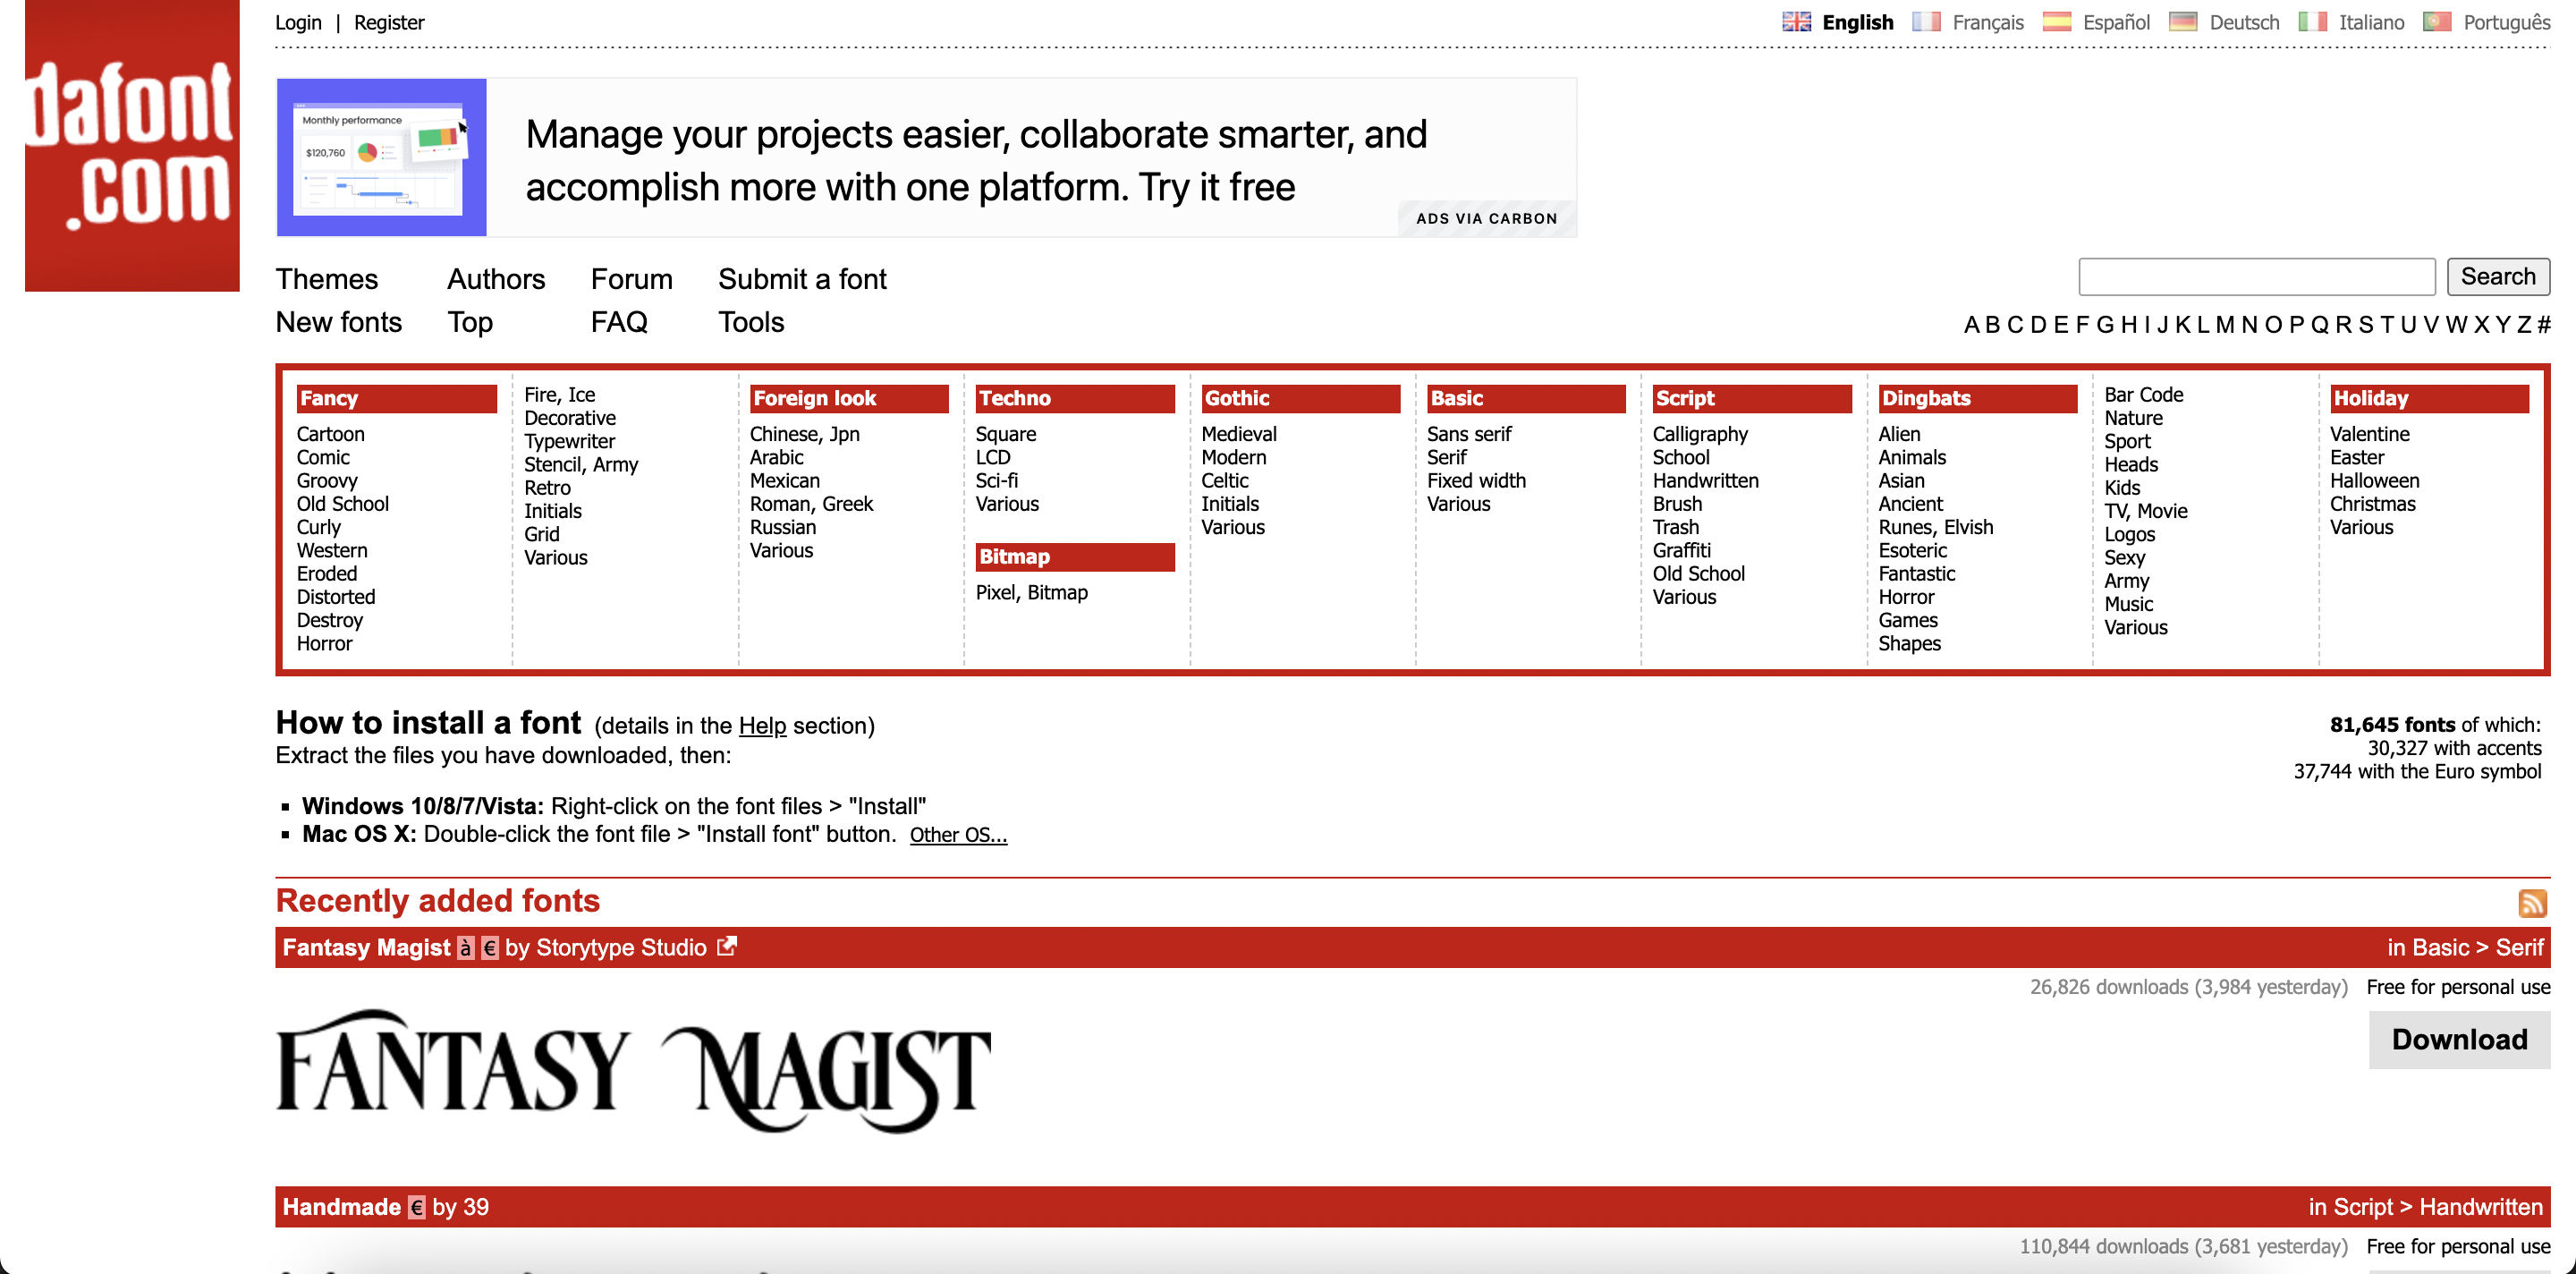The height and width of the screenshot is (1274, 2576).
Task: Open the Pixel, Bitmap category
Action: pyautogui.click(x=1031, y=592)
